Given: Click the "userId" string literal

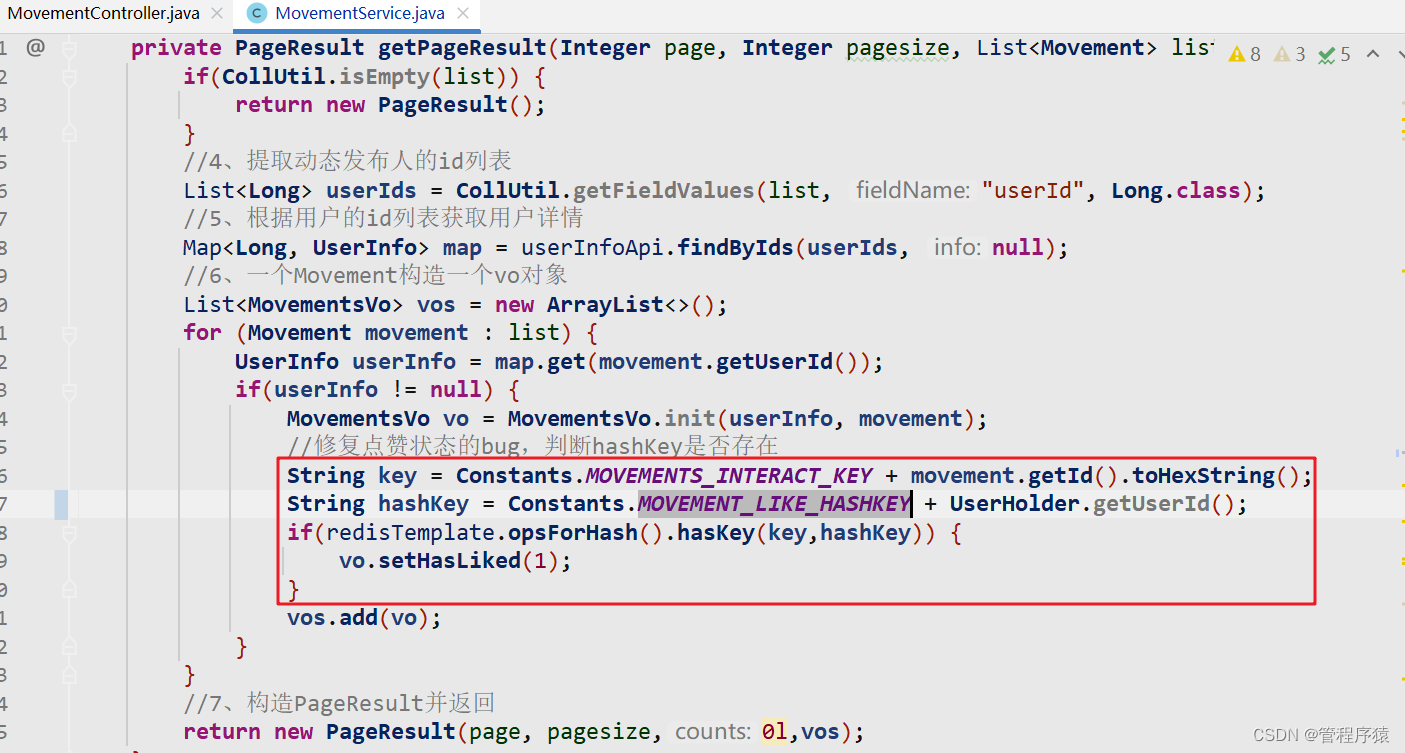Looking at the screenshot, I should click(1033, 190).
